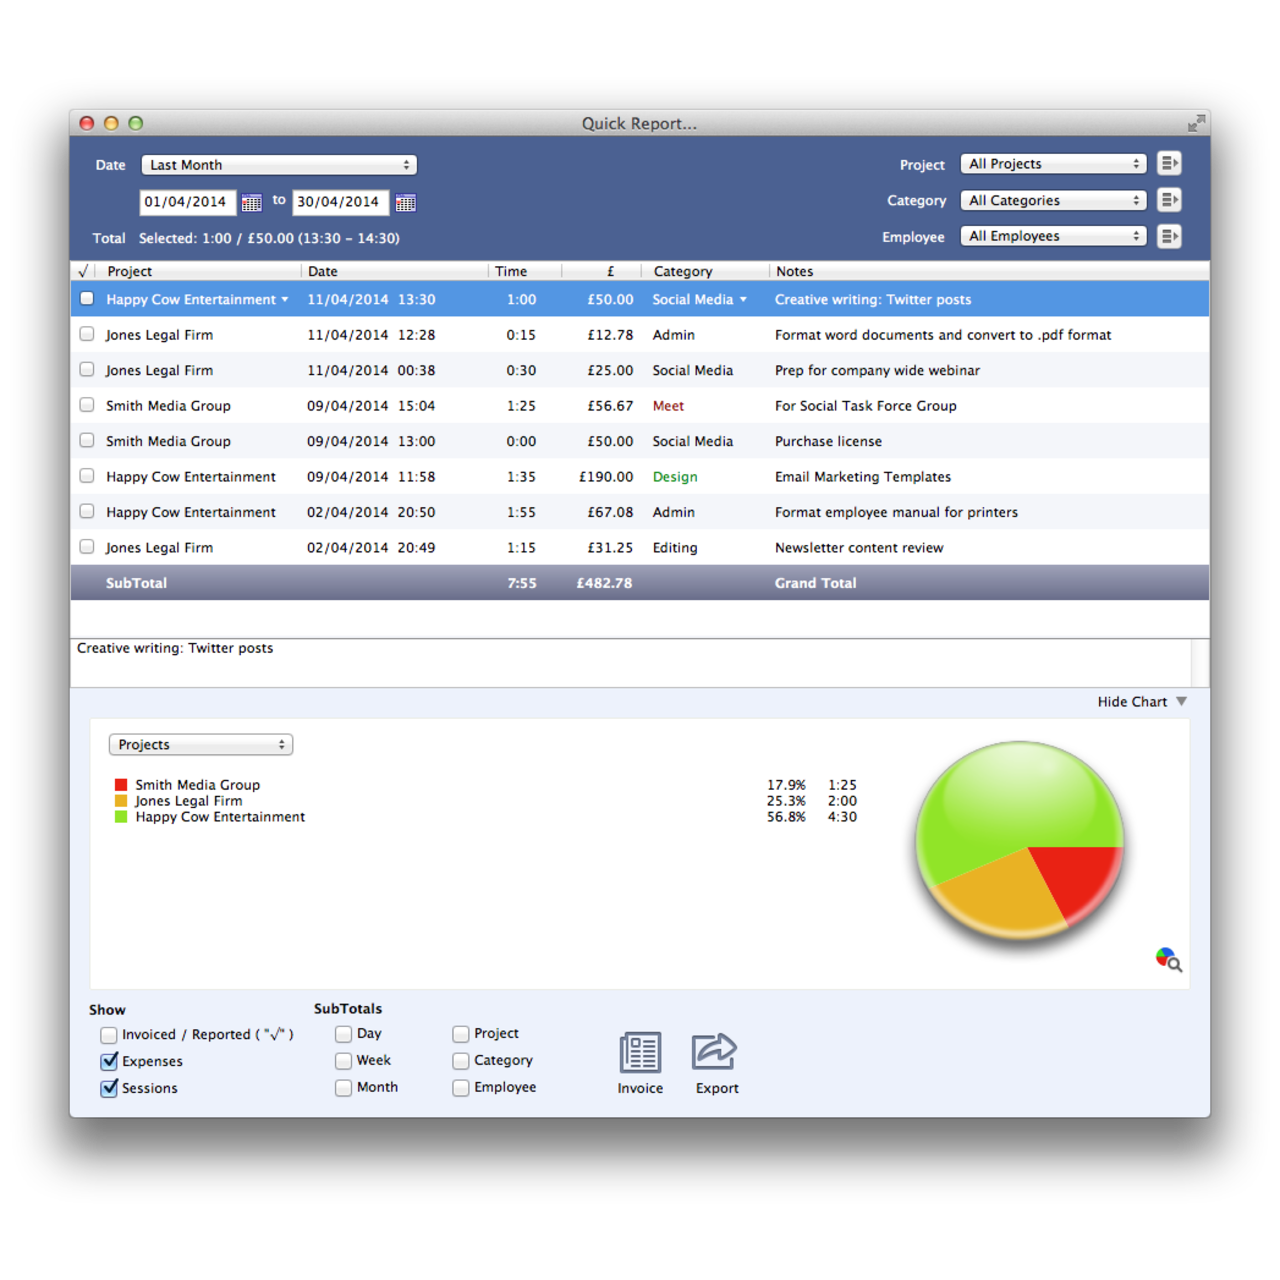Click the Export icon

(716, 1052)
